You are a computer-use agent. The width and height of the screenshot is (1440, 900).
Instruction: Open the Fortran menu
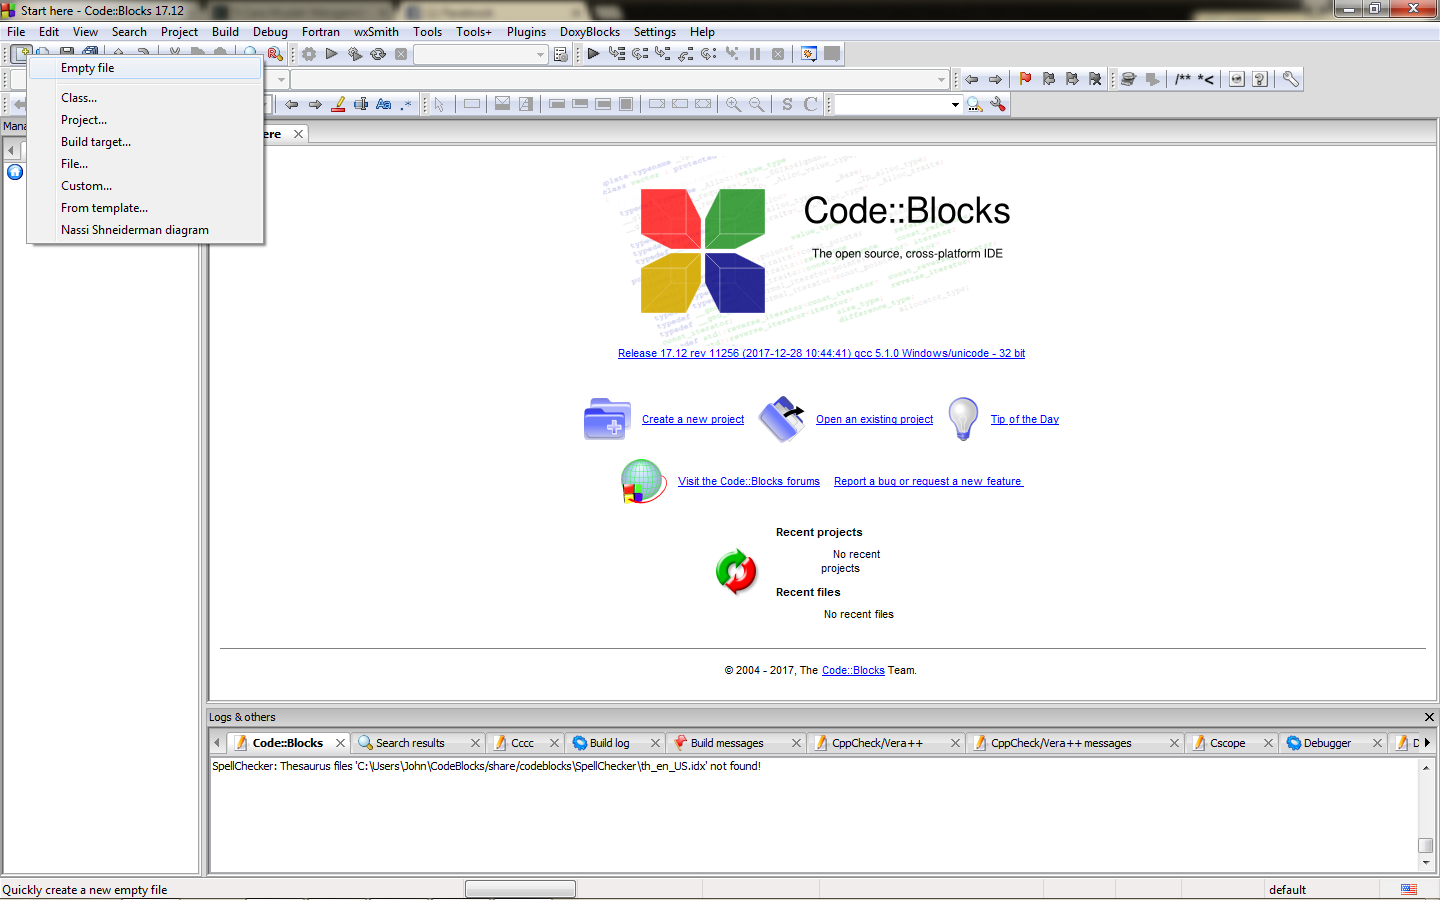(321, 31)
